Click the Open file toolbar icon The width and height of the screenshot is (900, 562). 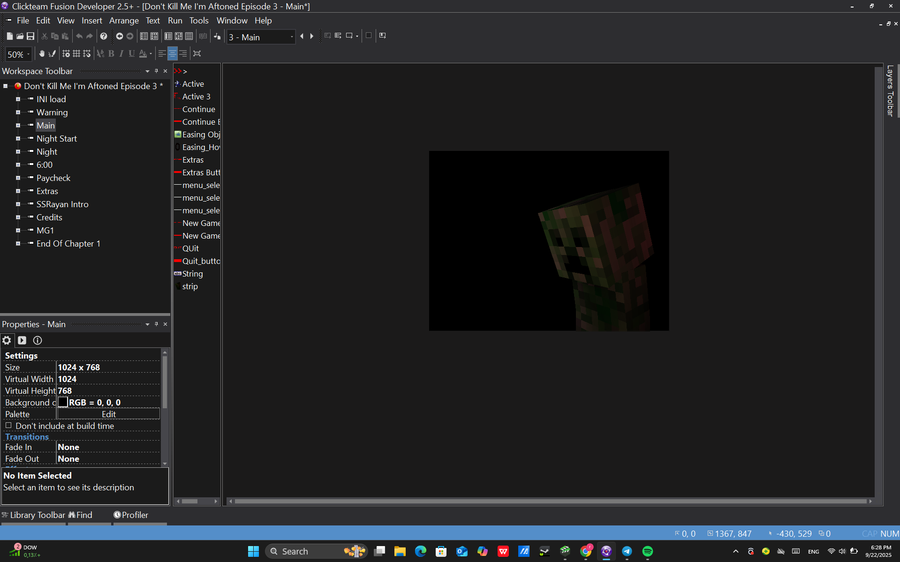(x=20, y=36)
